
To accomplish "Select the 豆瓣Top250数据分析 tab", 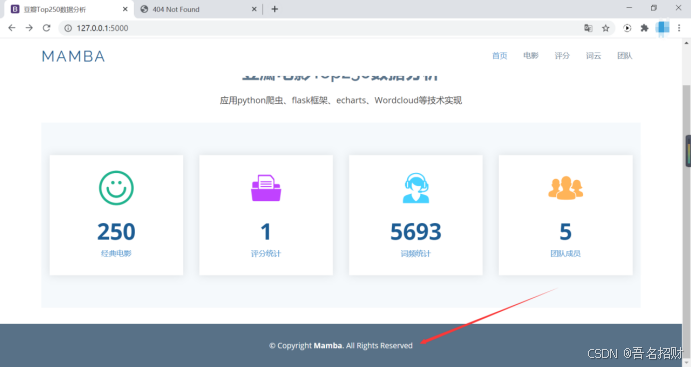I will pyautogui.click(x=68, y=9).
